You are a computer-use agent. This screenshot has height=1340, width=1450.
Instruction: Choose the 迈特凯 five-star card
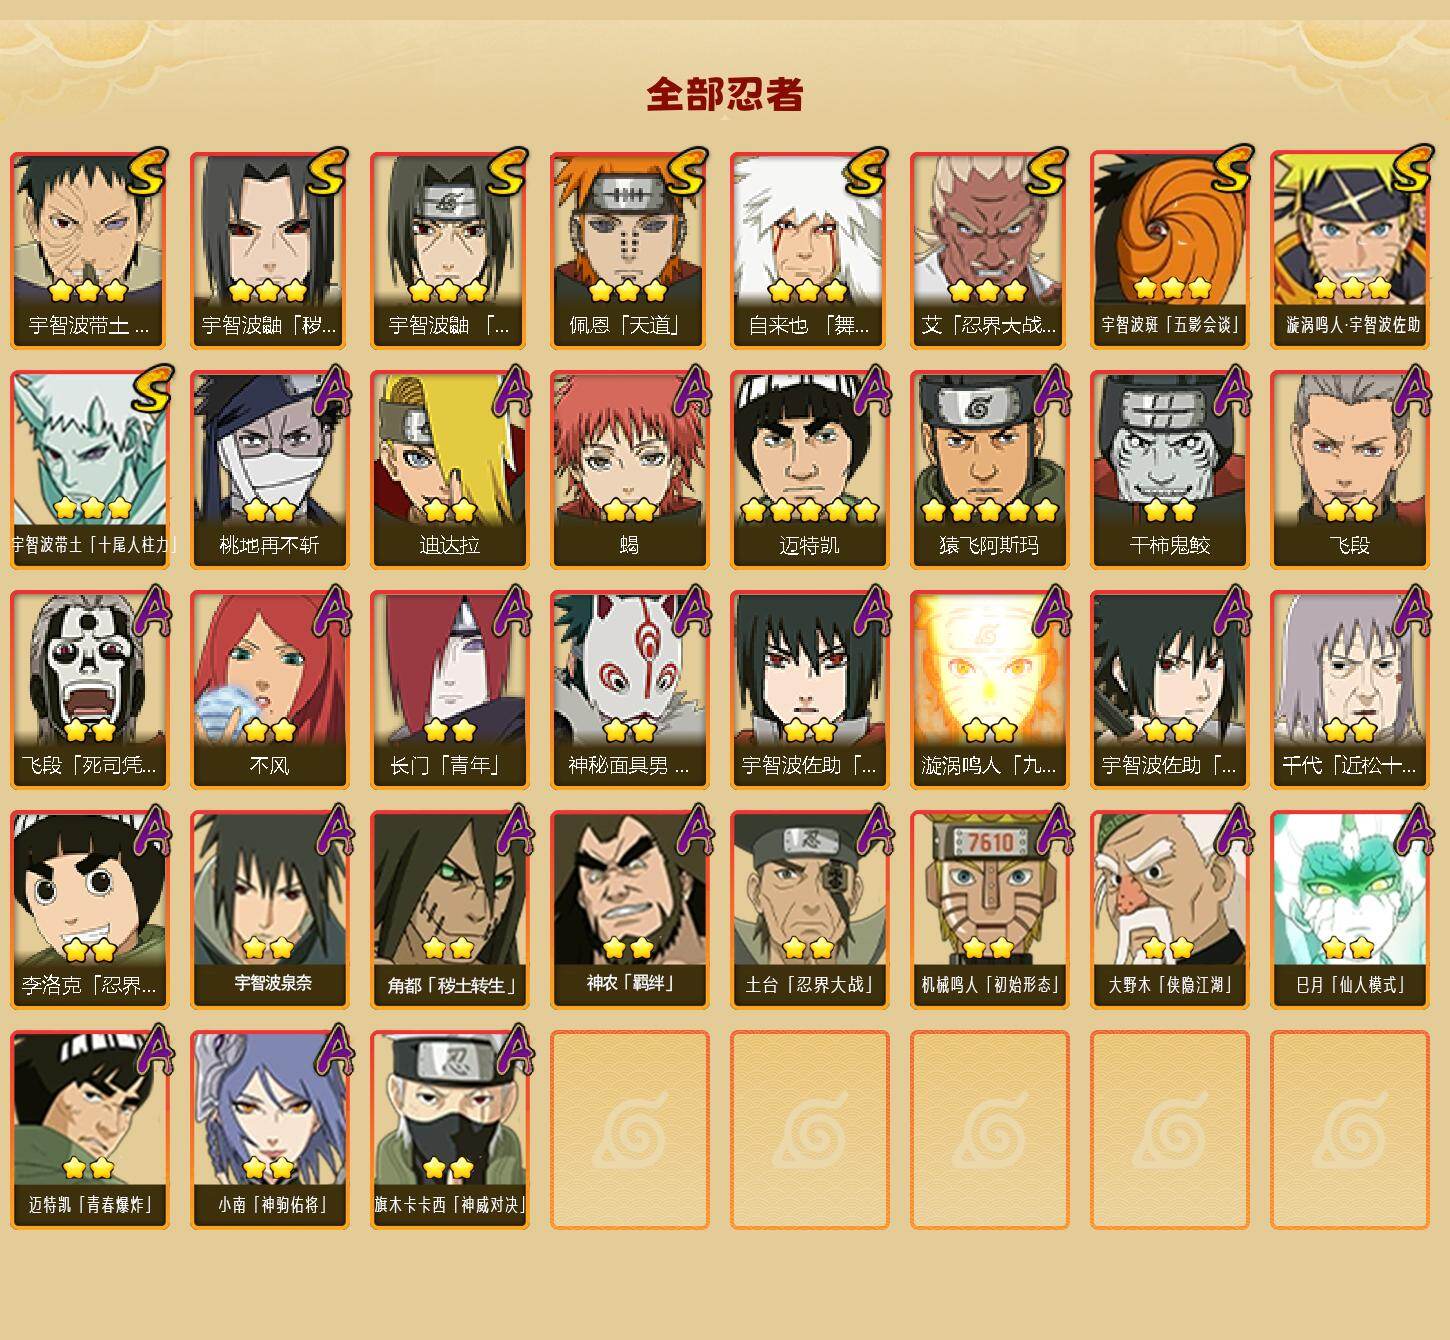(x=809, y=470)
